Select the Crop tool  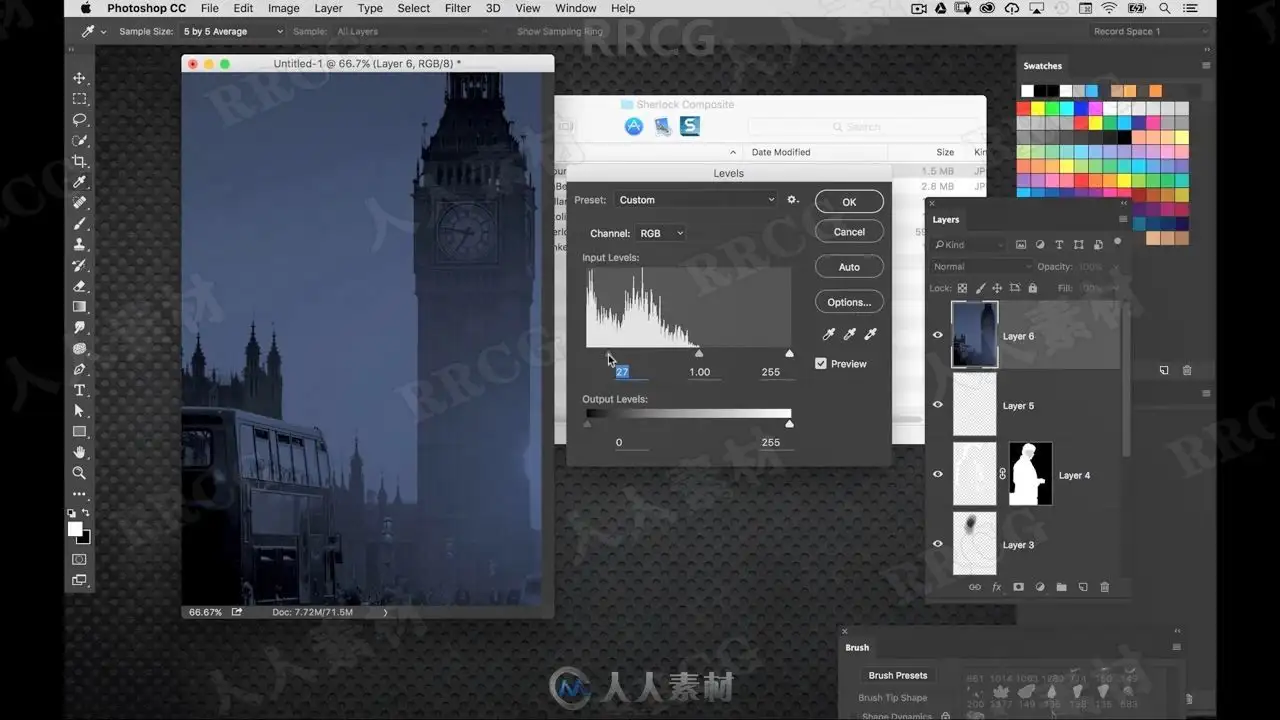79,161
